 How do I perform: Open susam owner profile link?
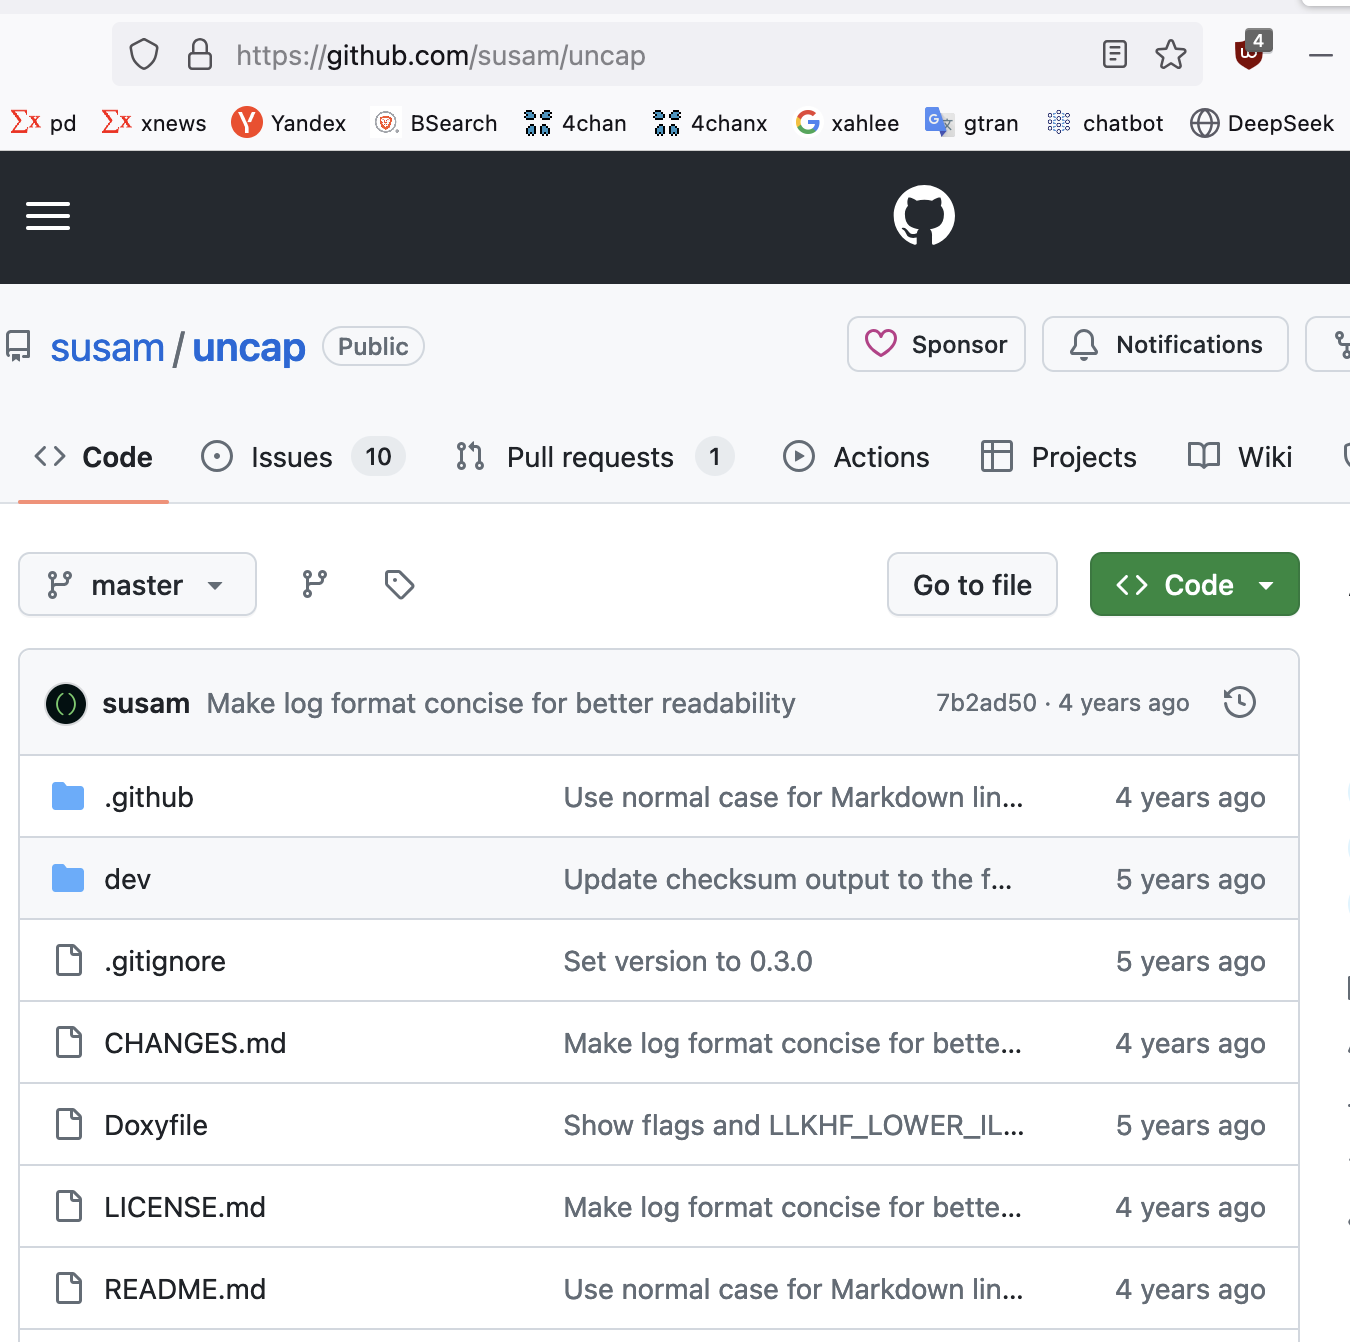pos(108,348)
